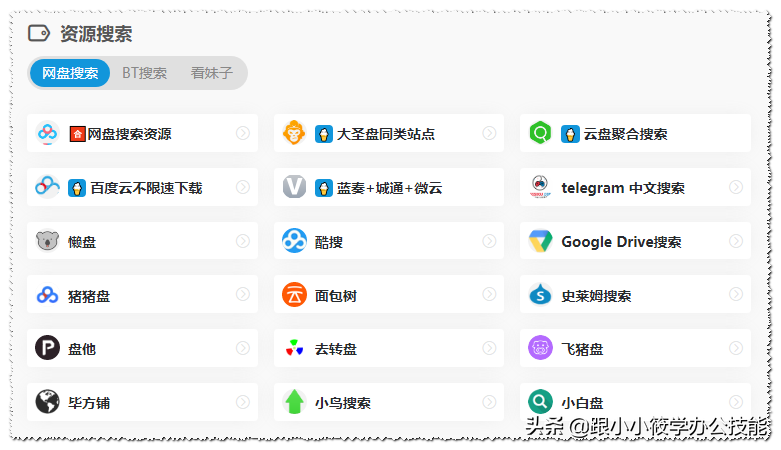Click the black P icon of 盘他
The height and width of the screenshot is (450, 781).
pos(47,348)
